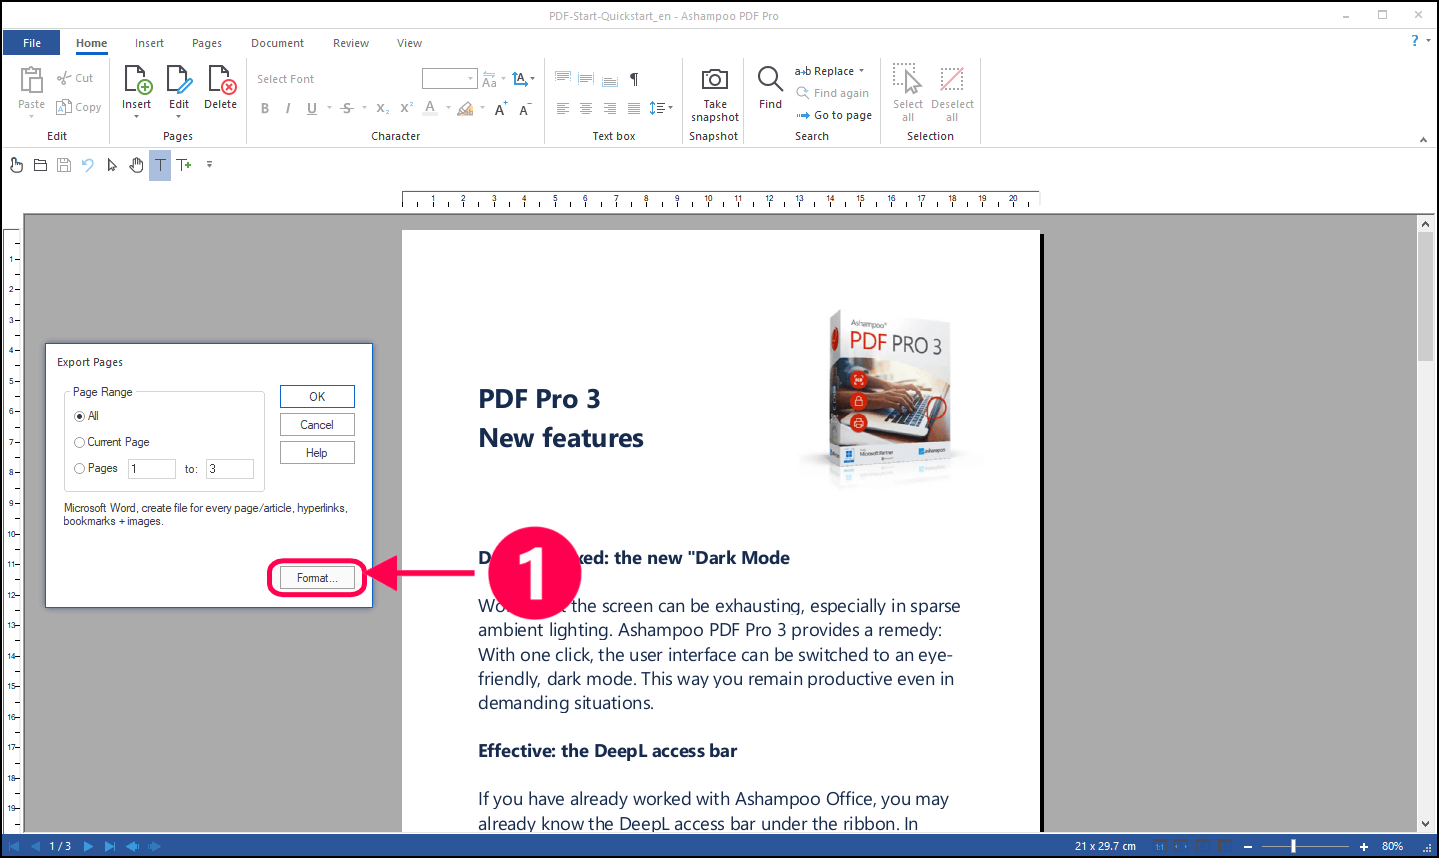
Task: Click the Undo arrow in quick toolbar
Action: [88, 165]
